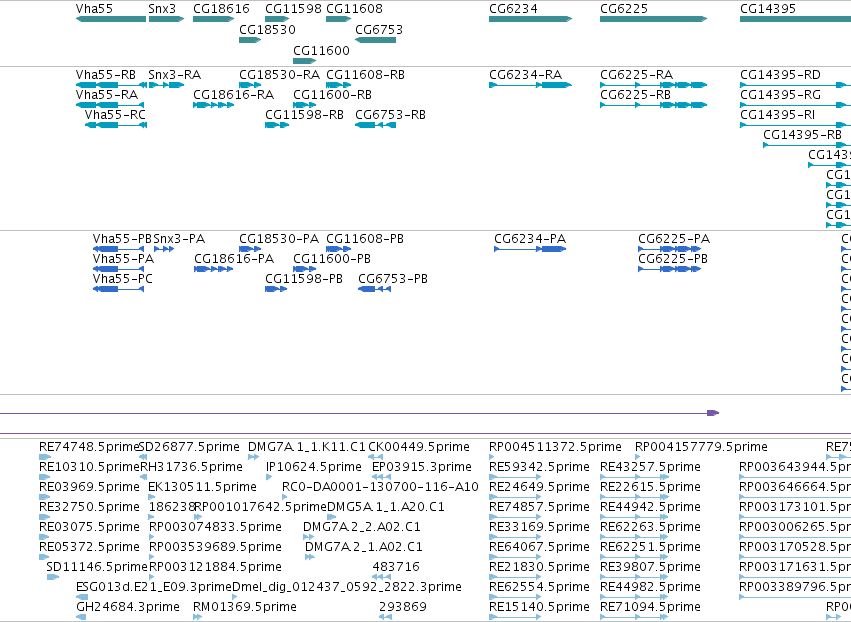This screenshot has width=851, height=622.
Task: Select transcript CG6234-RA
Action: (525, 75)
